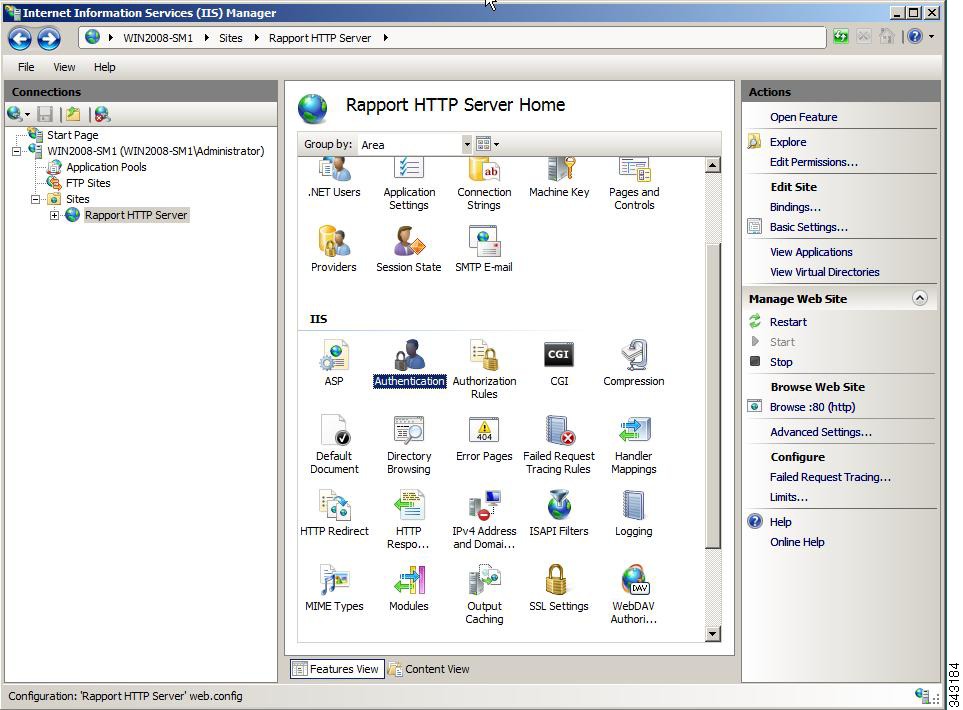Open the Providers feature
Screen dimensions: 963x710
[x=333, y=249]
